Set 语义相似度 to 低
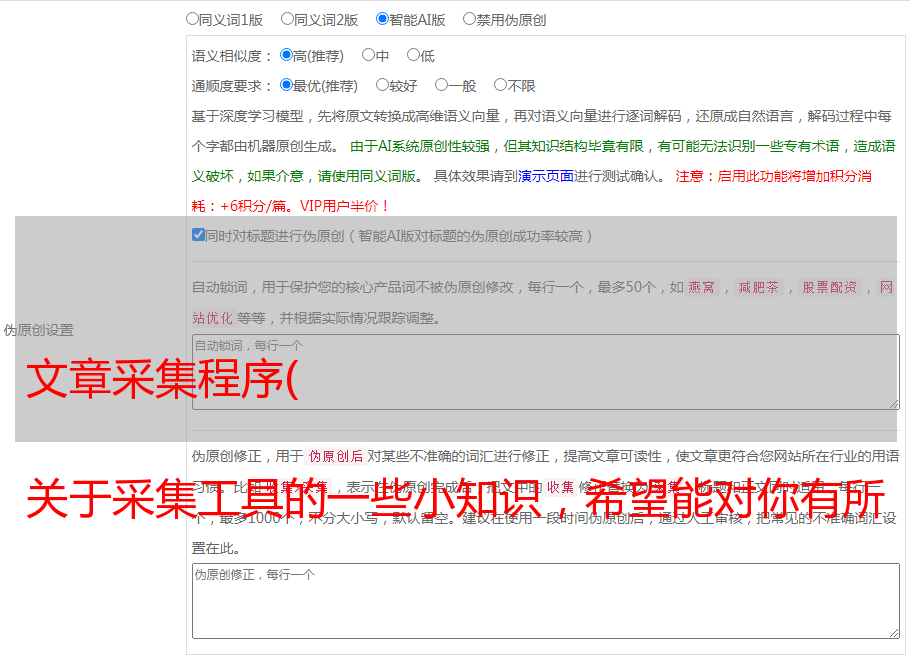Viewport: 911px width, 658px height. (413, 55)
